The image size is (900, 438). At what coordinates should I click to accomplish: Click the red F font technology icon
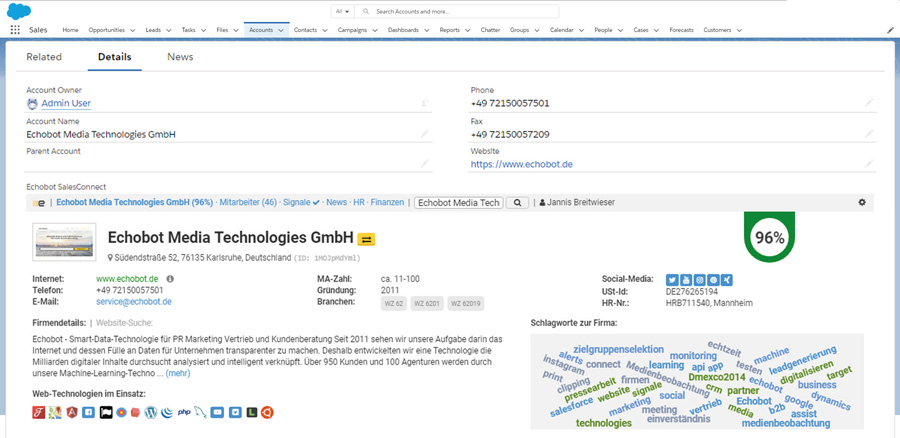click(x=38, y=412)
